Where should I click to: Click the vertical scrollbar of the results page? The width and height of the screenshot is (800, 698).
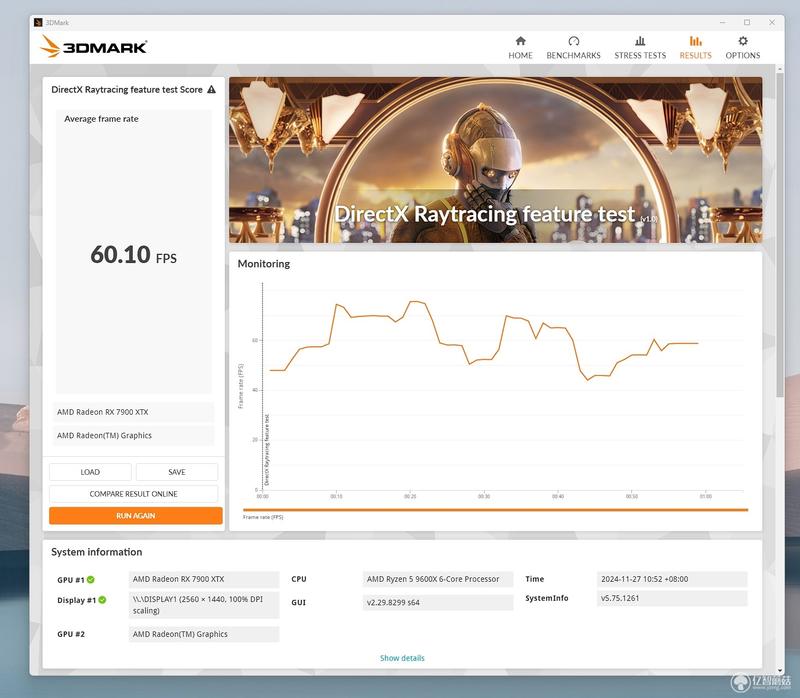click(x=780, y=235)
